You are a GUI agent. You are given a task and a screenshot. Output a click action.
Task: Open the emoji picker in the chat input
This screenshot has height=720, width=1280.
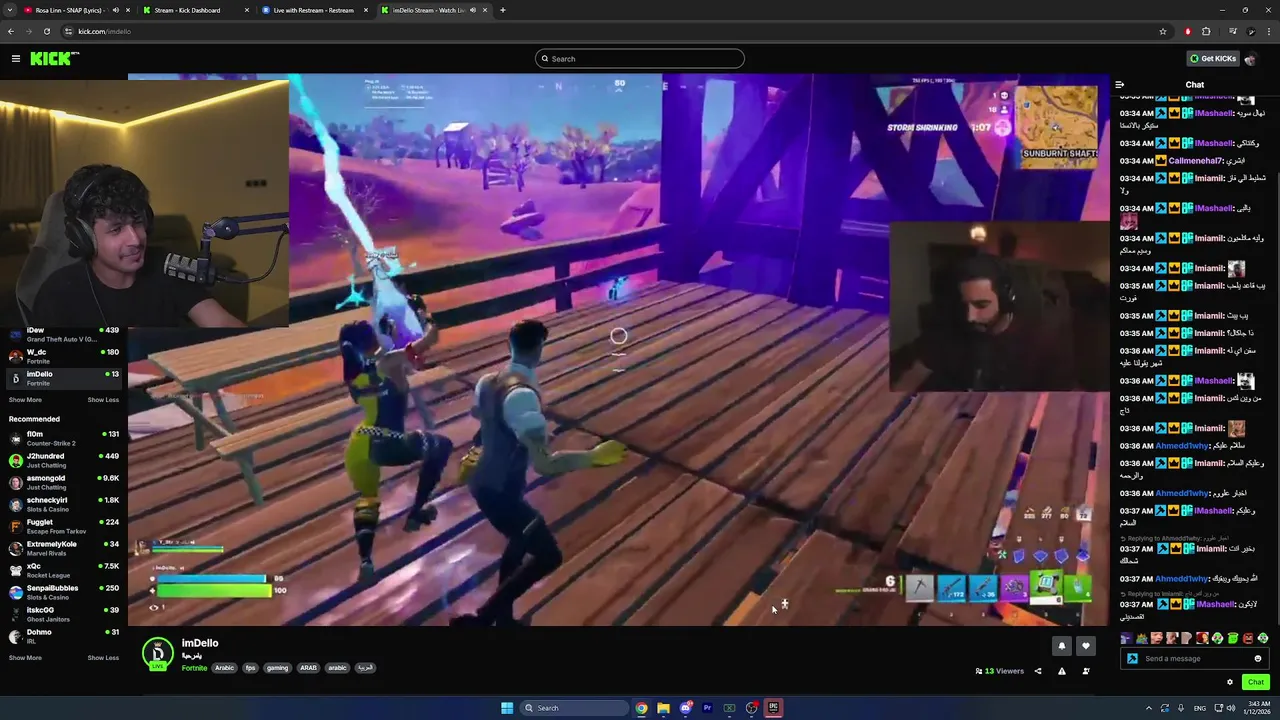(x=1258, y=659)
